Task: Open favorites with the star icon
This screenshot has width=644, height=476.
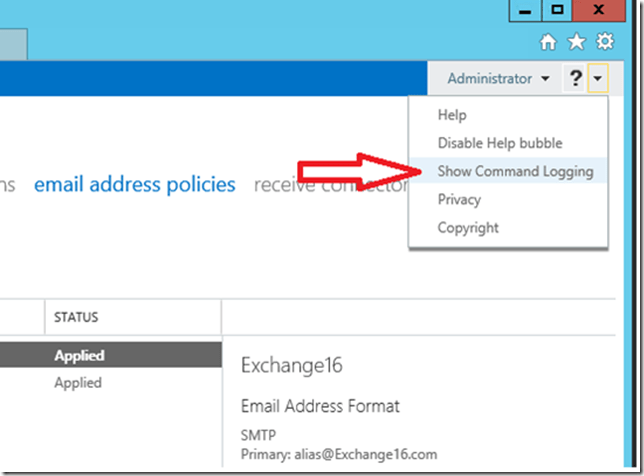Action: tap(576, 42)
